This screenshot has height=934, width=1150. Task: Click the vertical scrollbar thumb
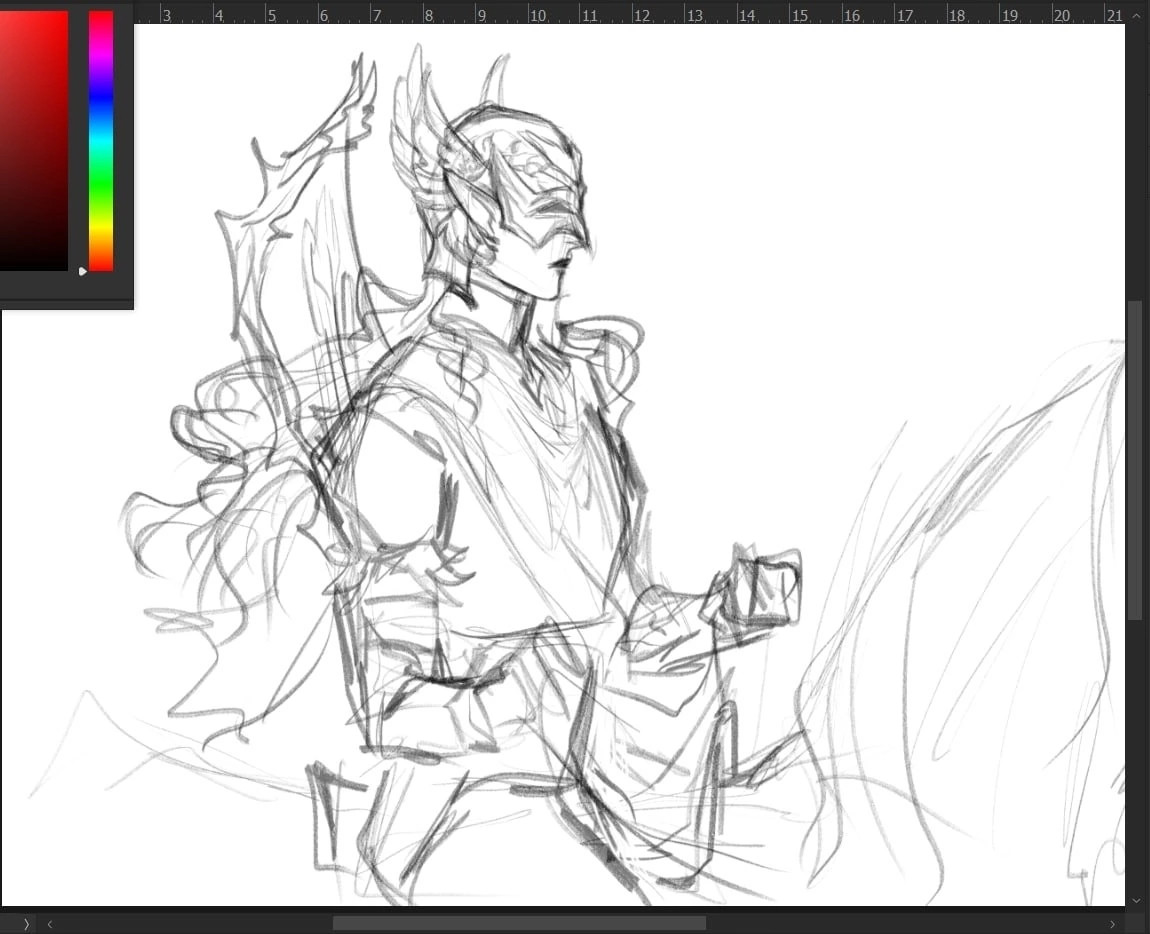(x=1135, y=461)
